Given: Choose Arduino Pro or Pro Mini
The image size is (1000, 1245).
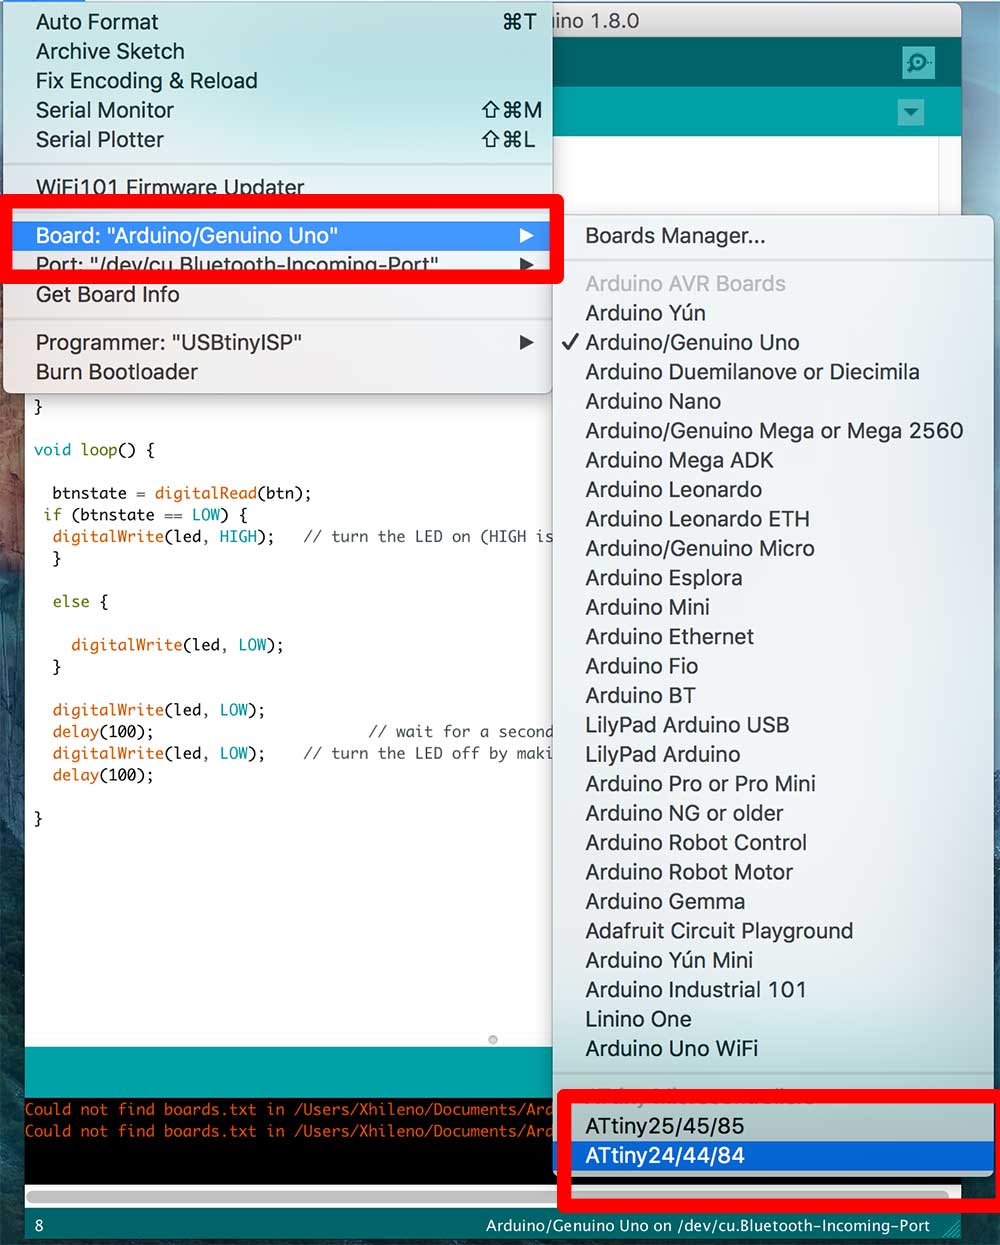Looking at the screenshot, I should (x=773, y=784).
